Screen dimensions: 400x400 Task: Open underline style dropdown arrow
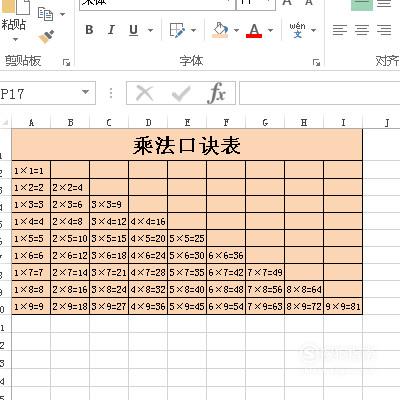(150, 30)
